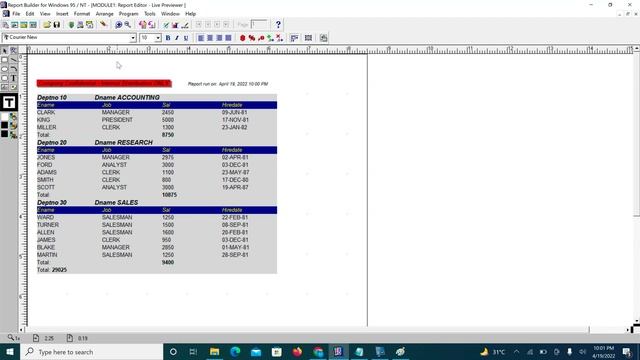Open the blue question mark help icon
The image size is (640, 360).
tap(278, 25)
